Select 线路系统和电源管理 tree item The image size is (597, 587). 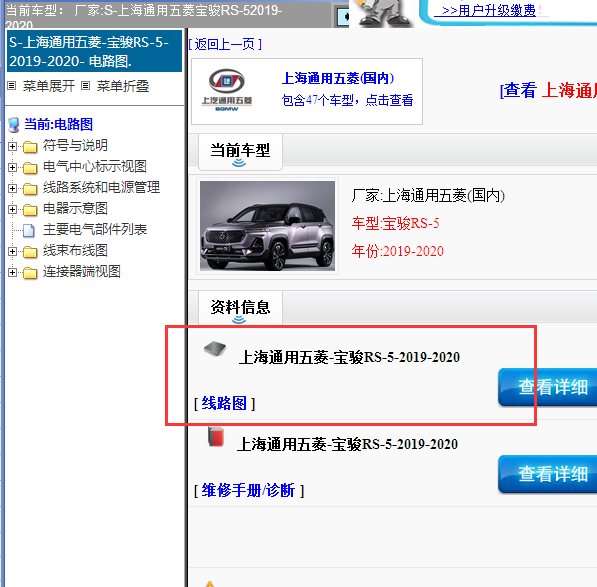(x=101, y=187)
